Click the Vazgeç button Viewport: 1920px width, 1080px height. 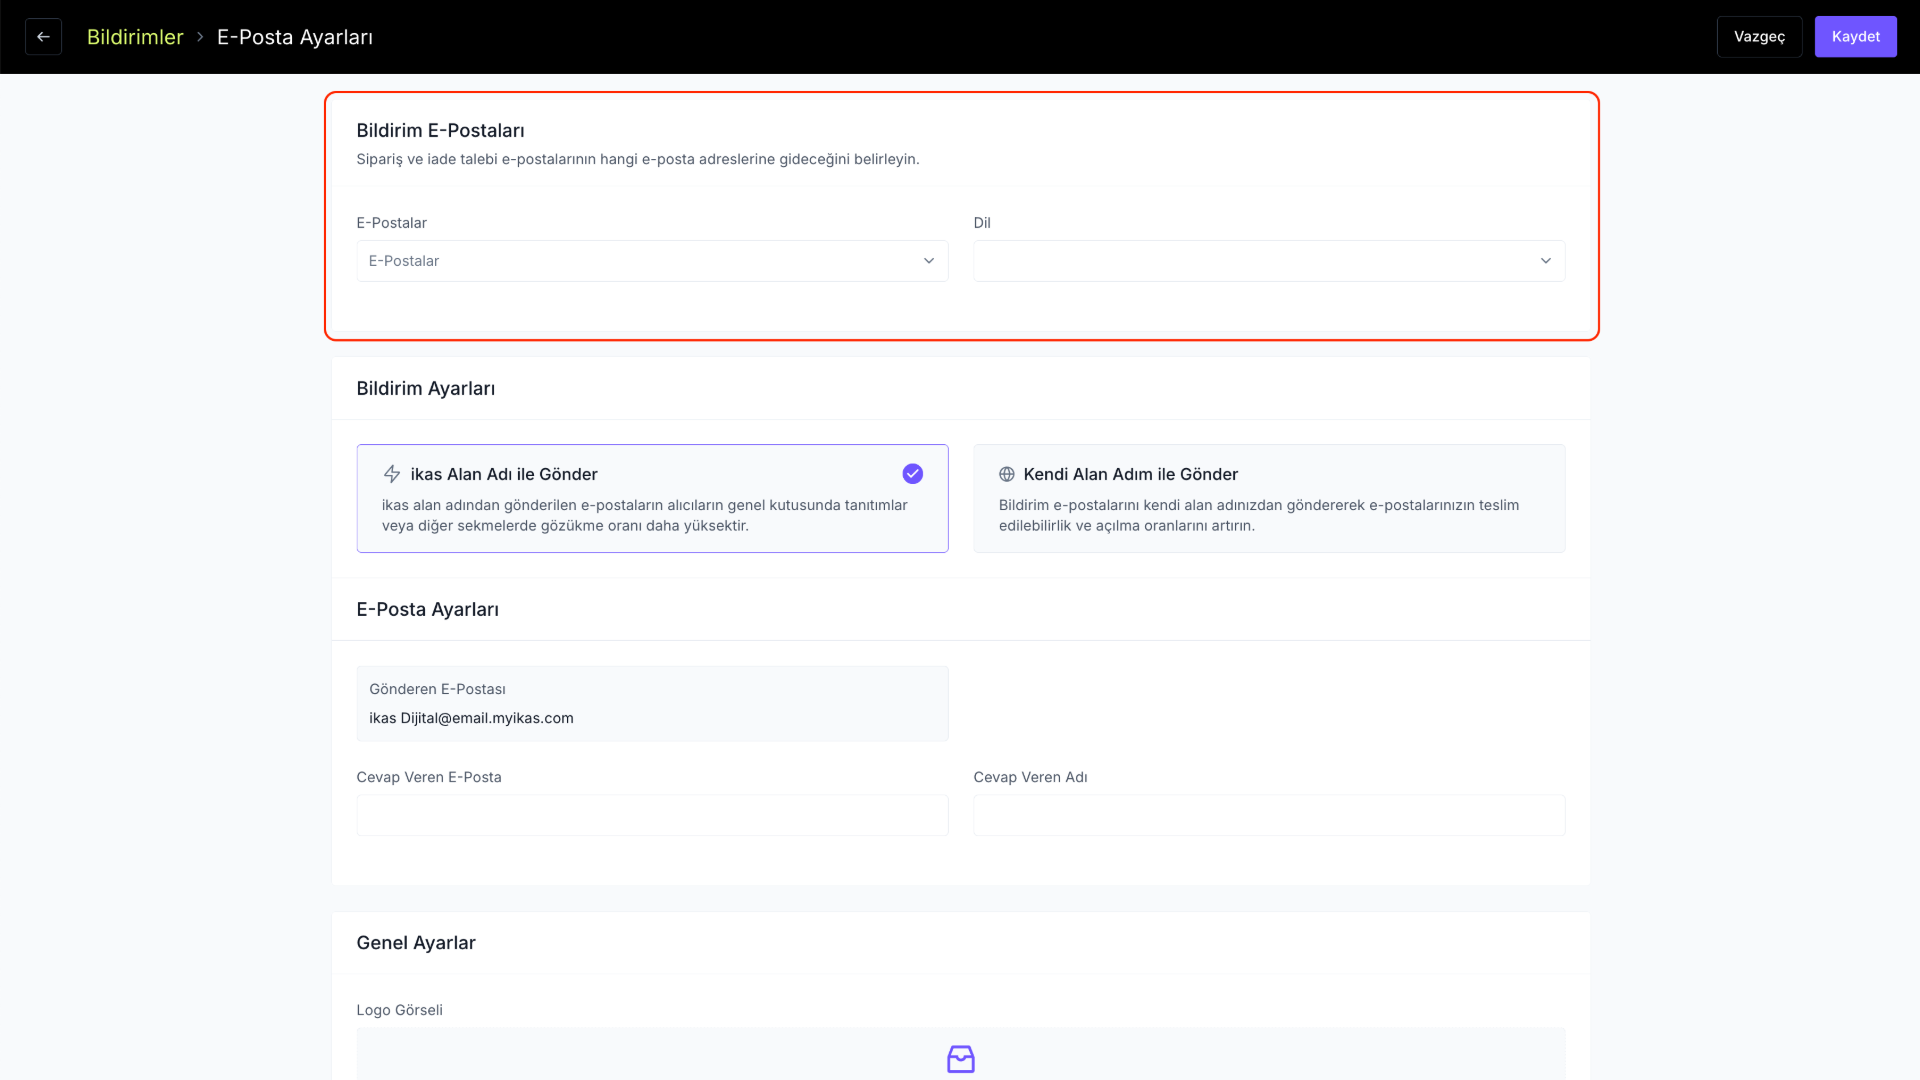[x=1759, y=37]
